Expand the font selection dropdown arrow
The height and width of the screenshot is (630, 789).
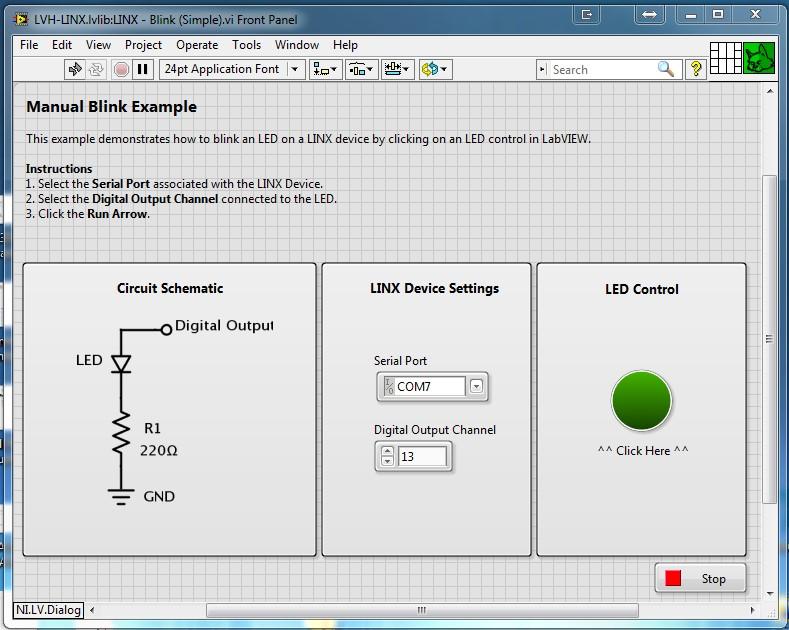(x=295, y=69)
